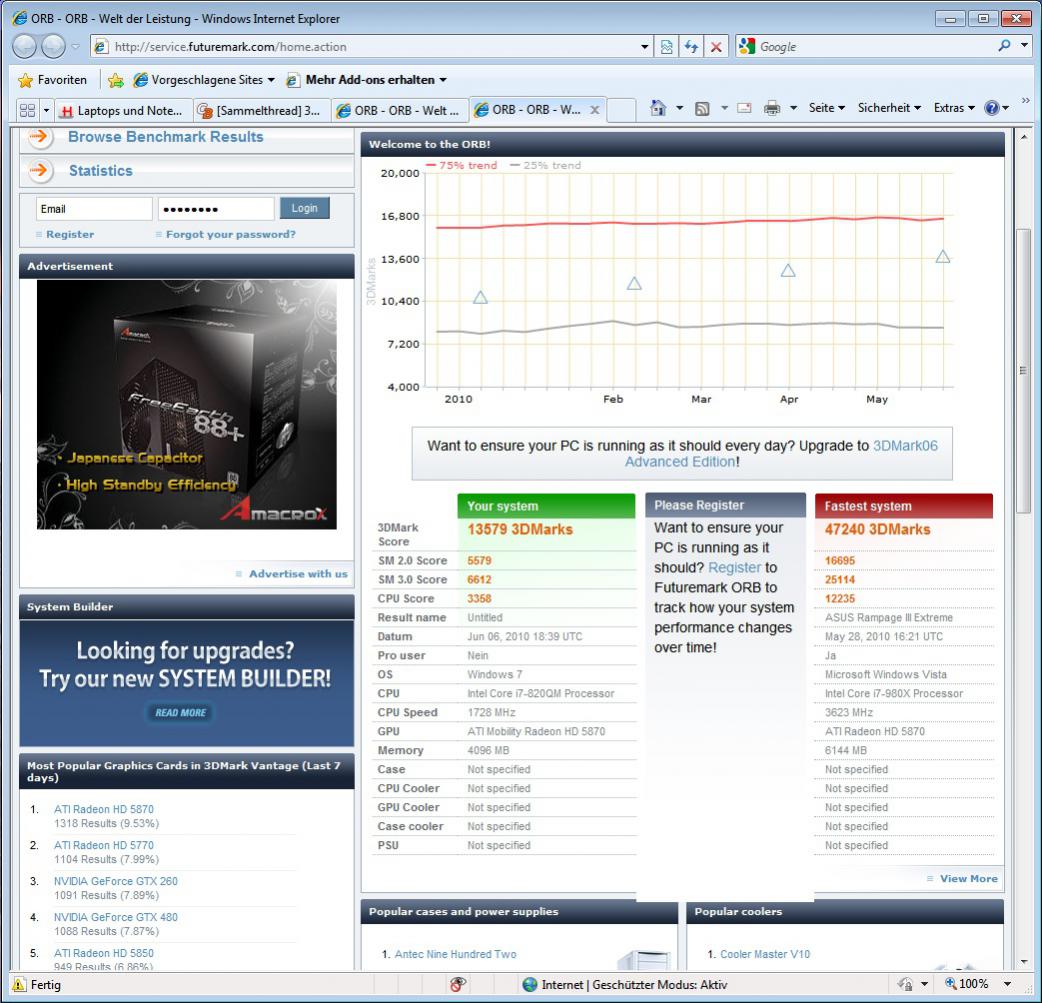Open Quick Tabs grid icon
Image resolution: width=1042 pixels, height=1003 pixels.
point(27,110)
